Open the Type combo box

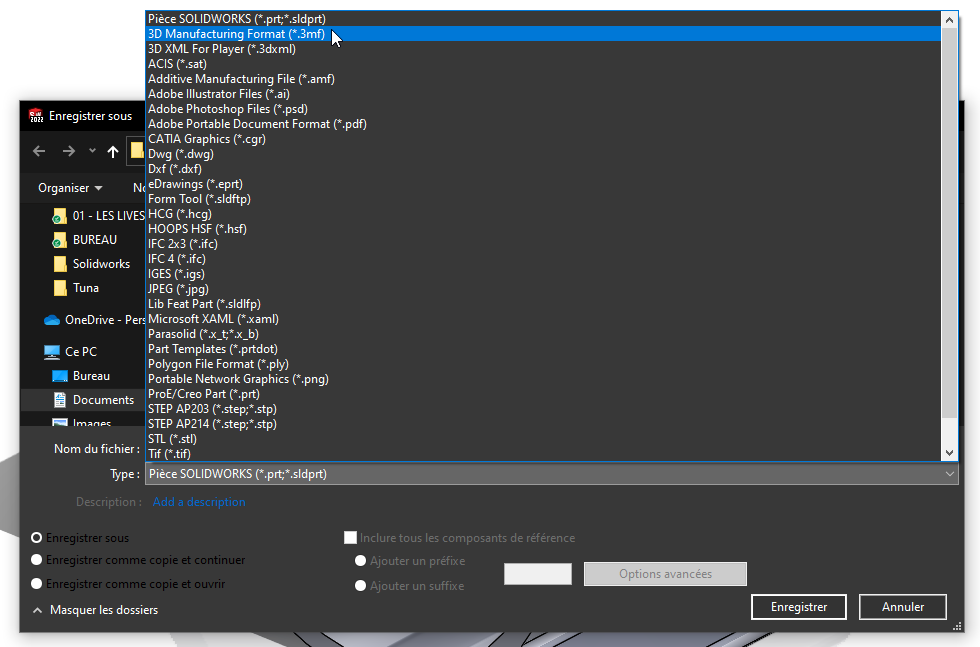[x=551, y=474]
